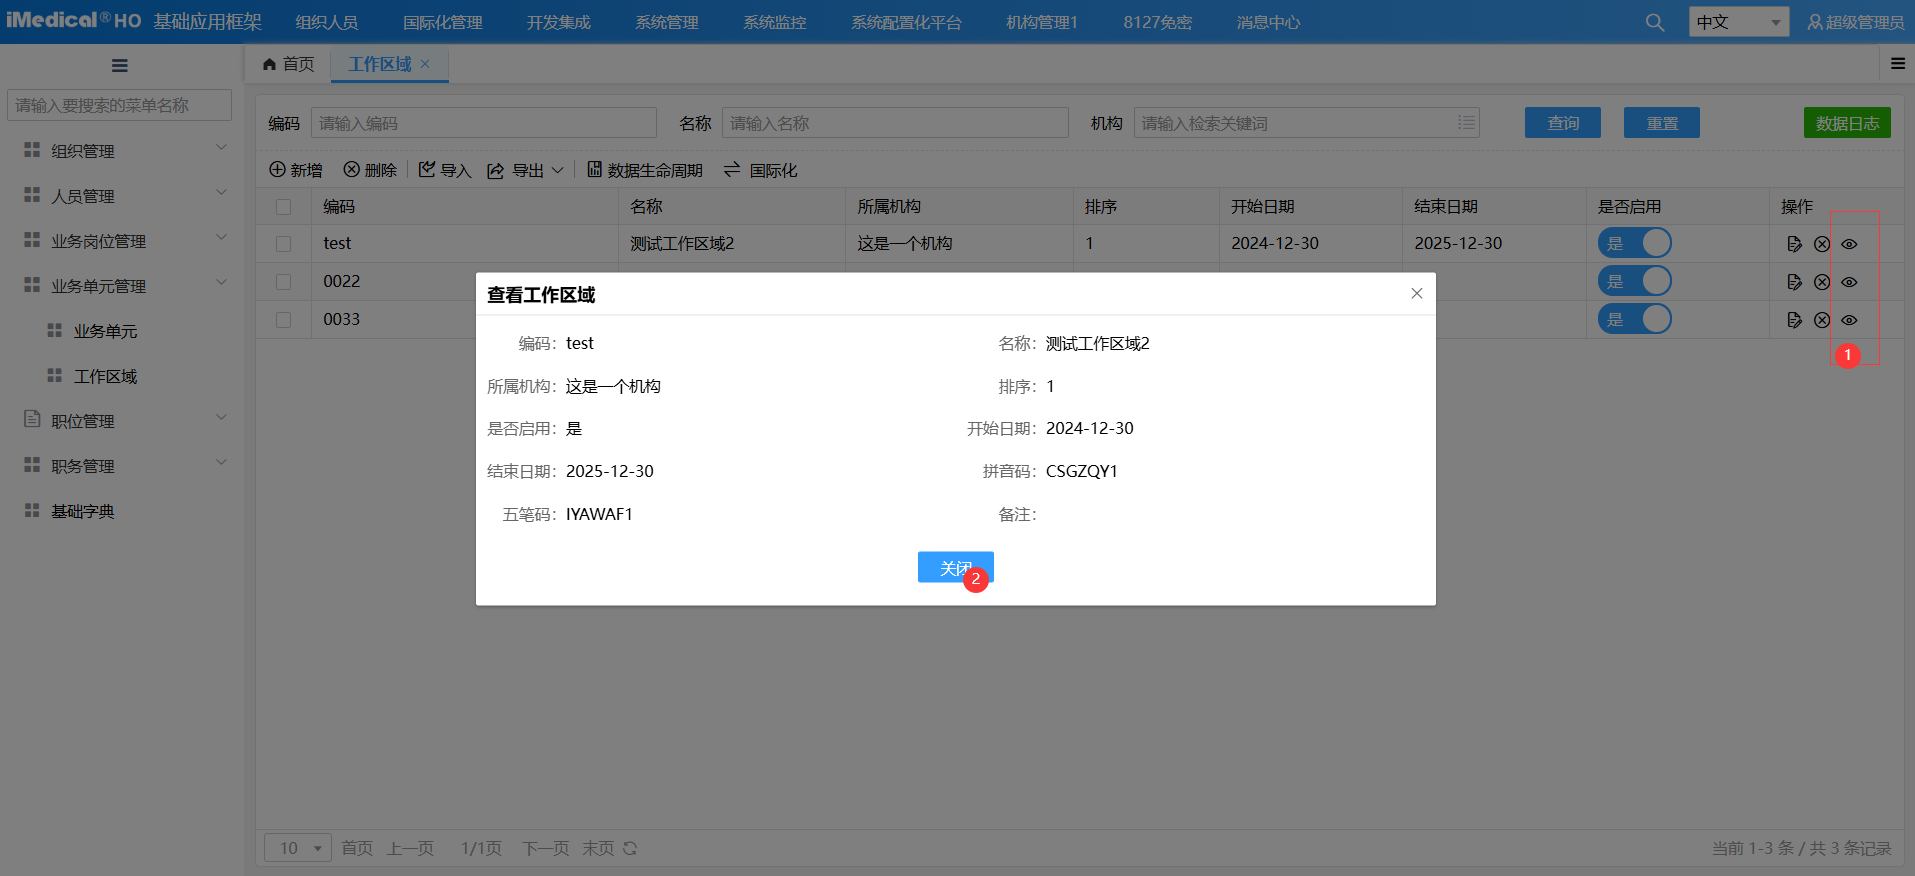Image resolution: width=1915 pixels, height=876 pixels.
Task: Close the 查看工作区域 dialog with X
Action: tap(1416, 293)
